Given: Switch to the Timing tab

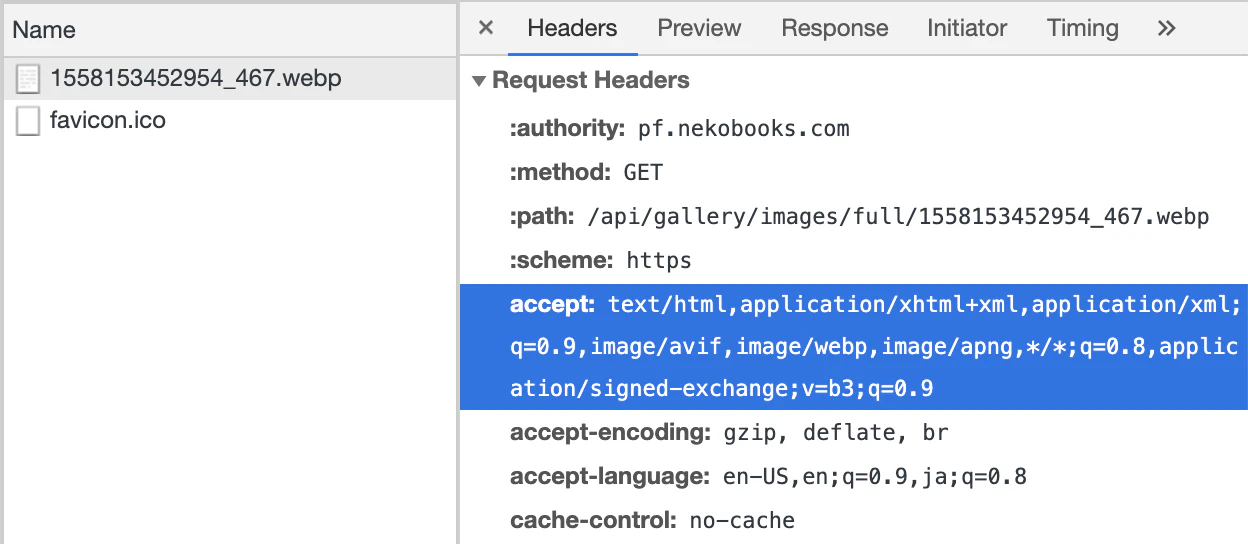Looking at the screenshot, I should point(1082,28).
